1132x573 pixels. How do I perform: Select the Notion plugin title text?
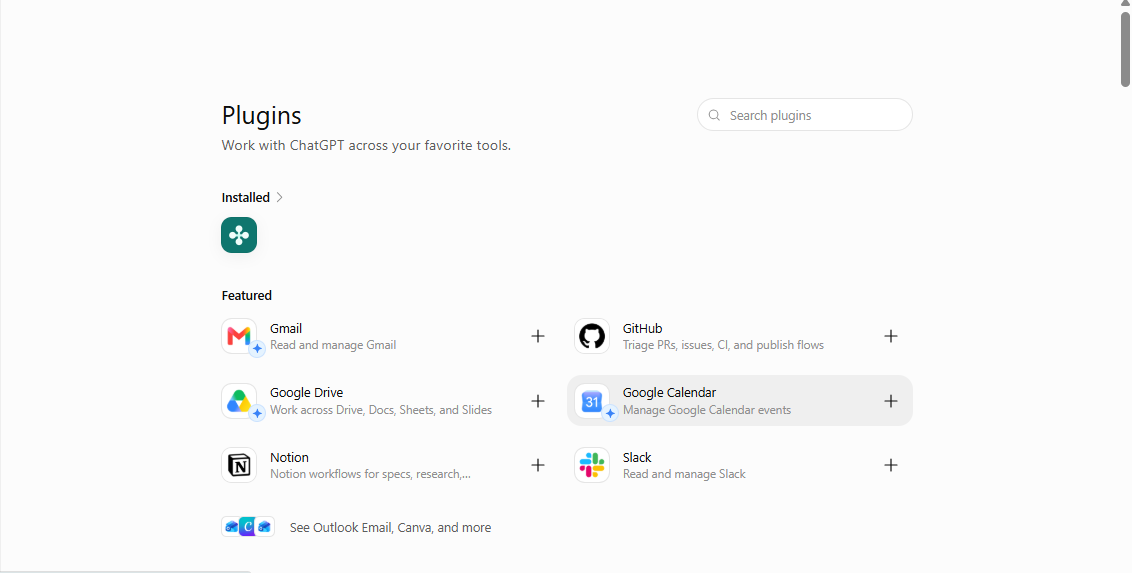coord(289,458)
